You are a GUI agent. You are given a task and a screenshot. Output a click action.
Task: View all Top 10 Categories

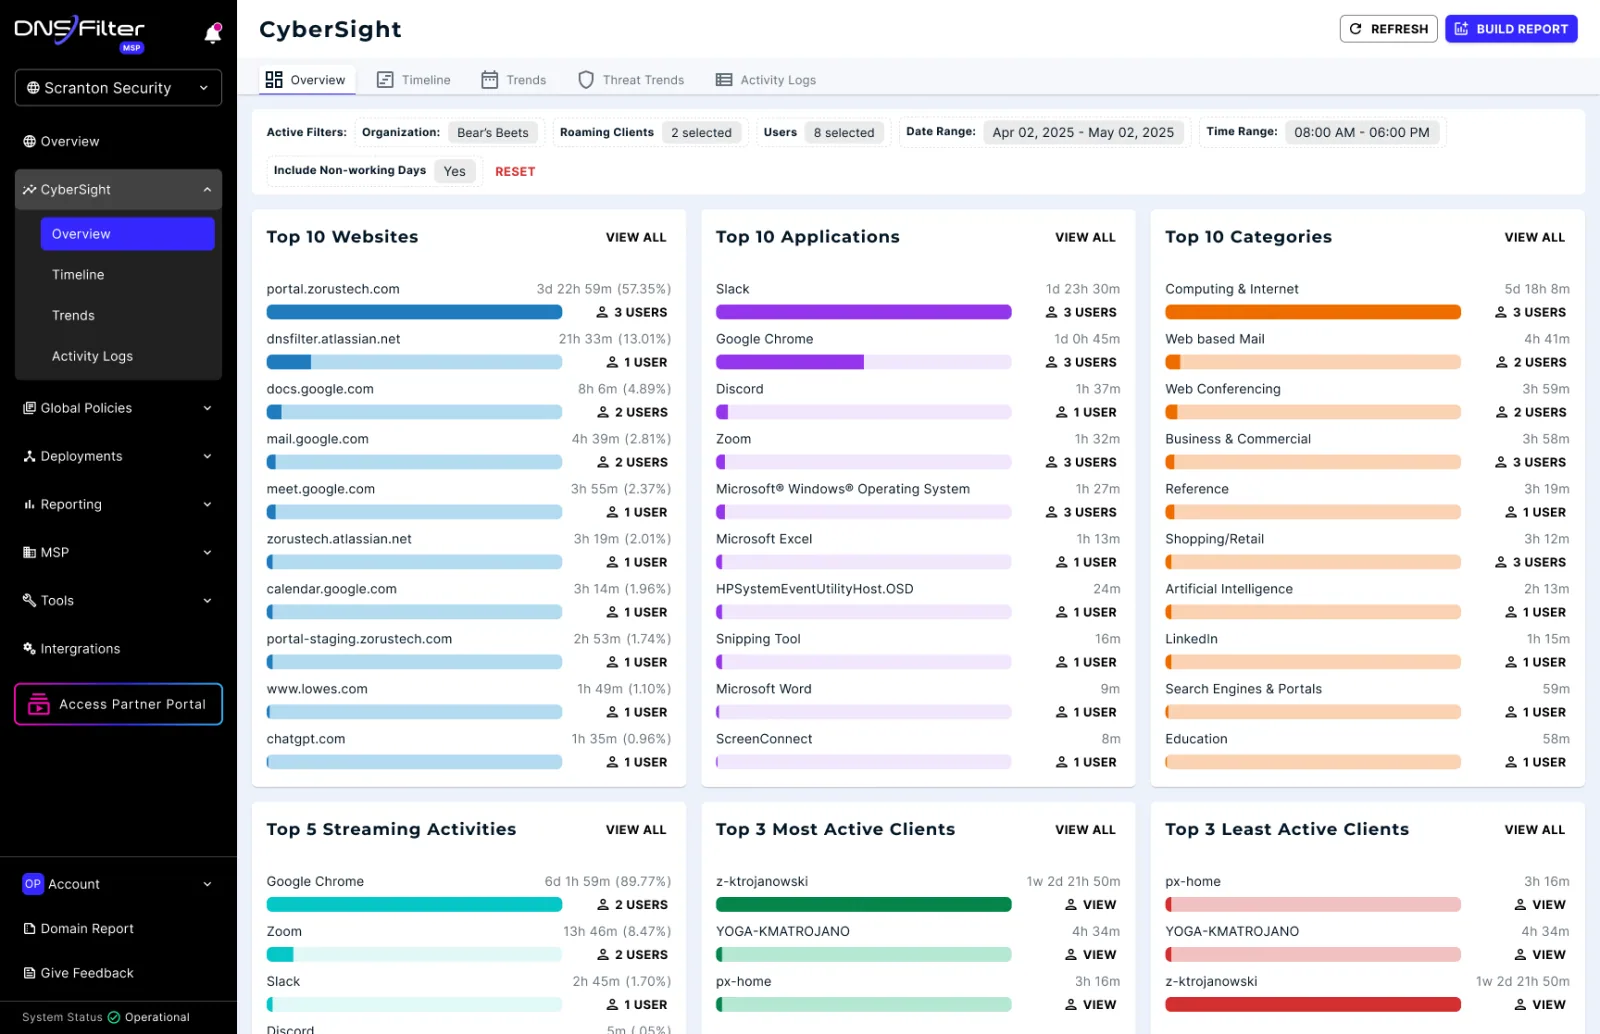(1535, 238)
